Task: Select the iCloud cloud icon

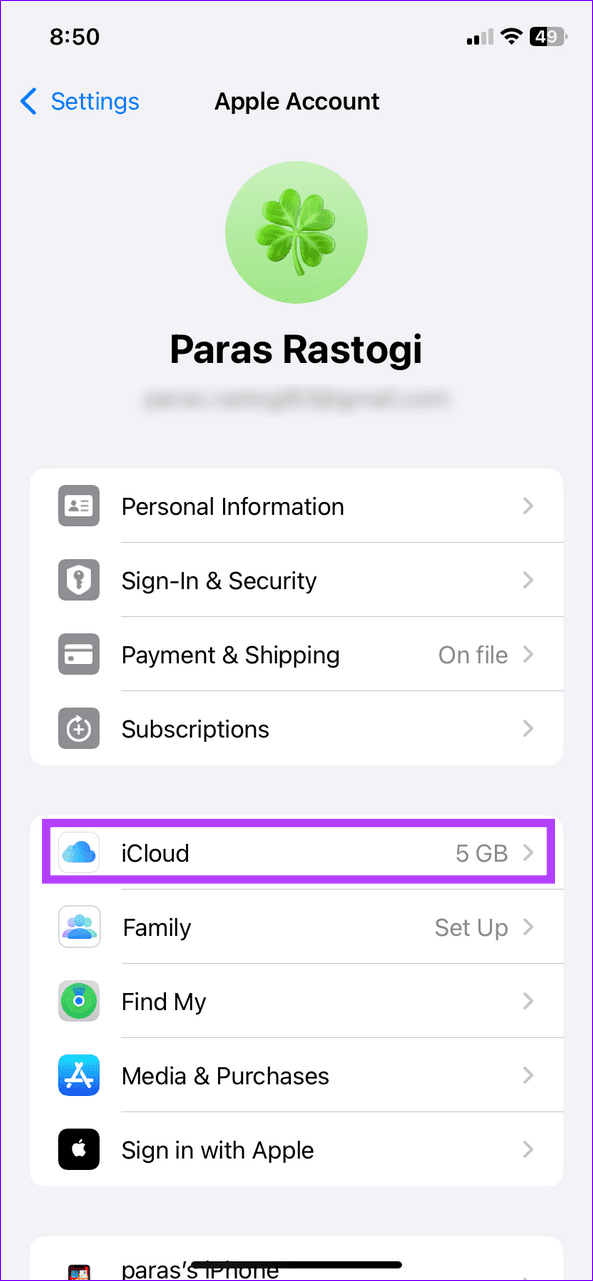Action: [x=78, y=853]
